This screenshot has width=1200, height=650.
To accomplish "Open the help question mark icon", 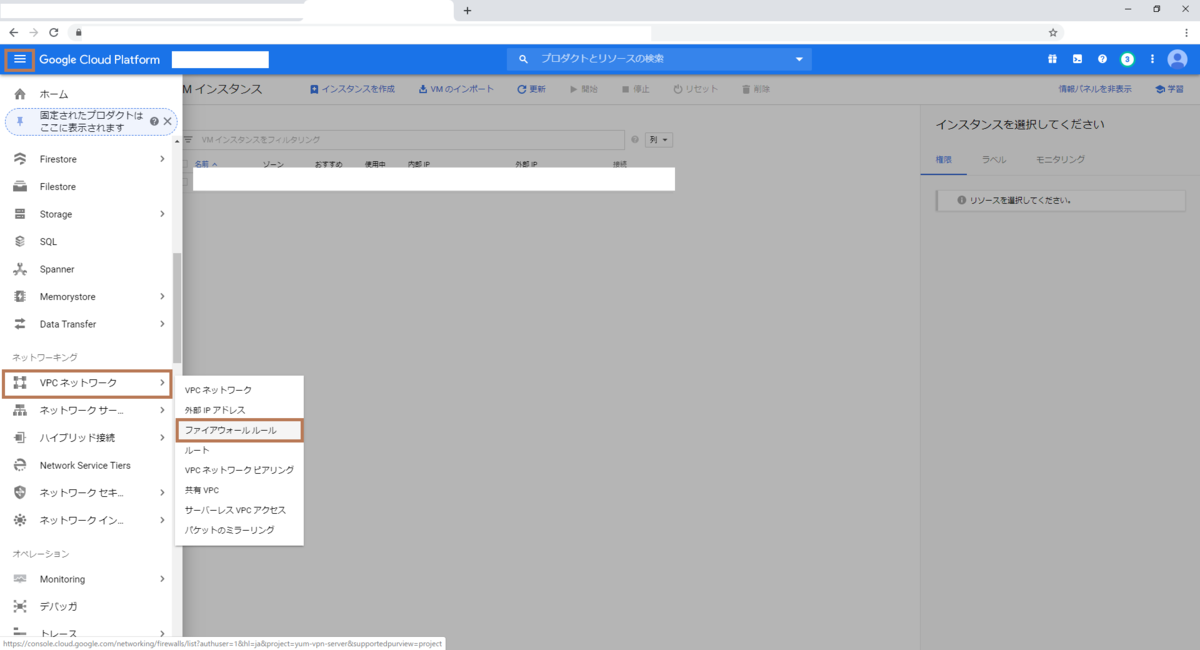I will point(1102,59).
